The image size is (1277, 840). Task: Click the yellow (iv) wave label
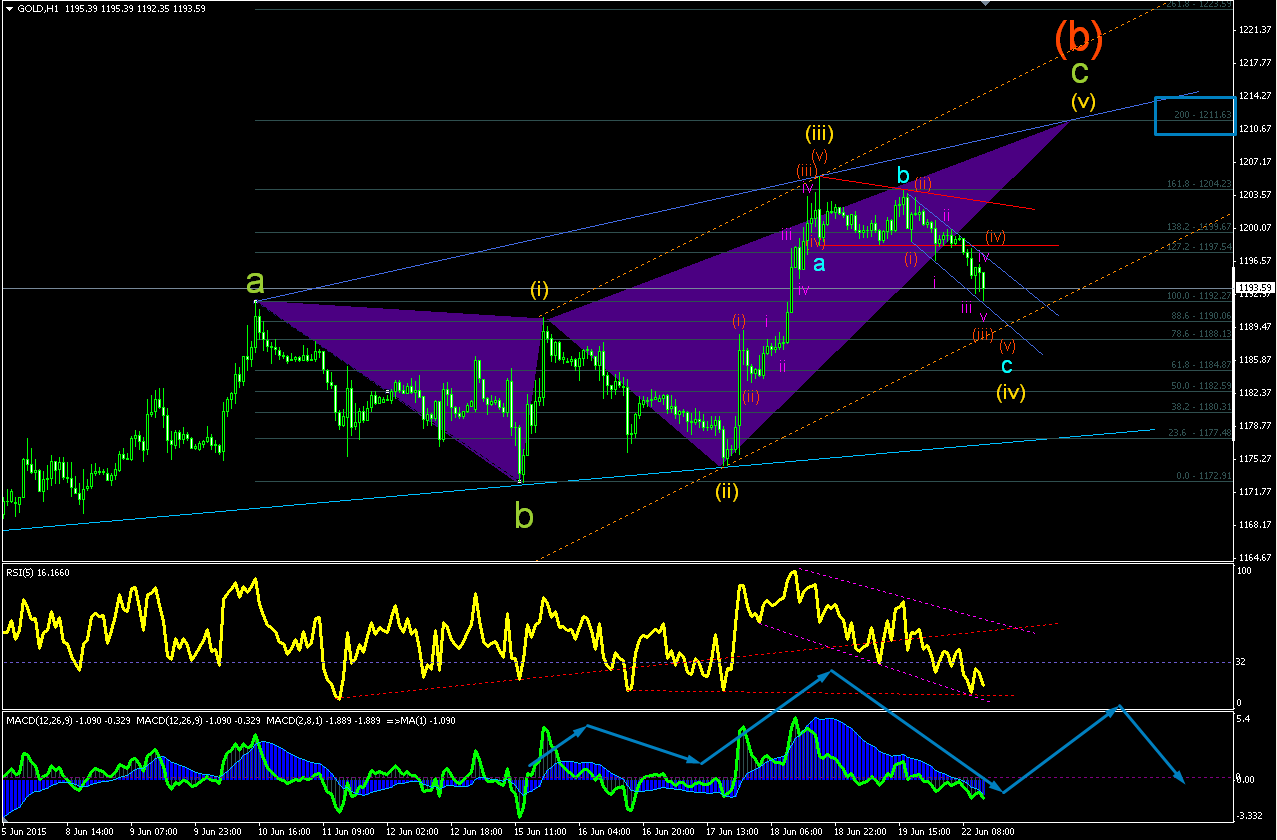pyautogui.click(x=1011, y=392)
